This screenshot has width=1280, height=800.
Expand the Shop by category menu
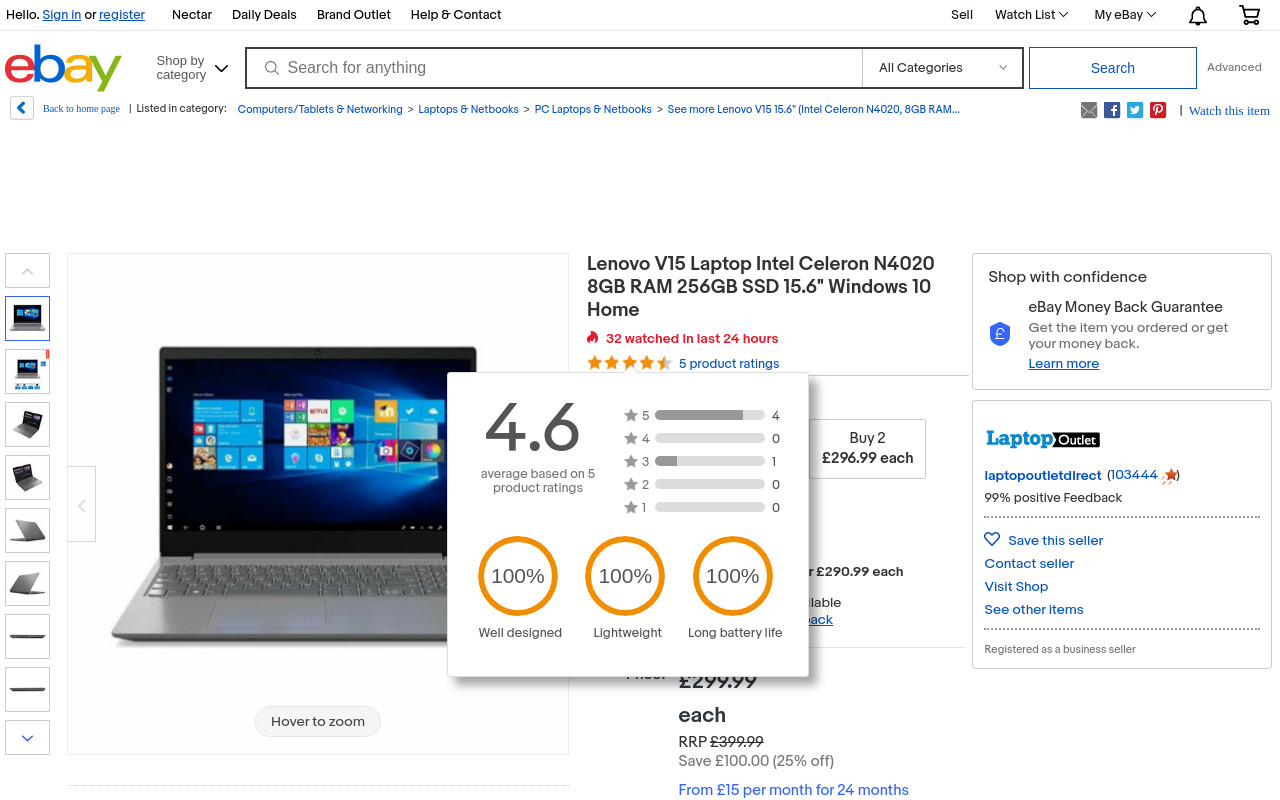point(192,68)
